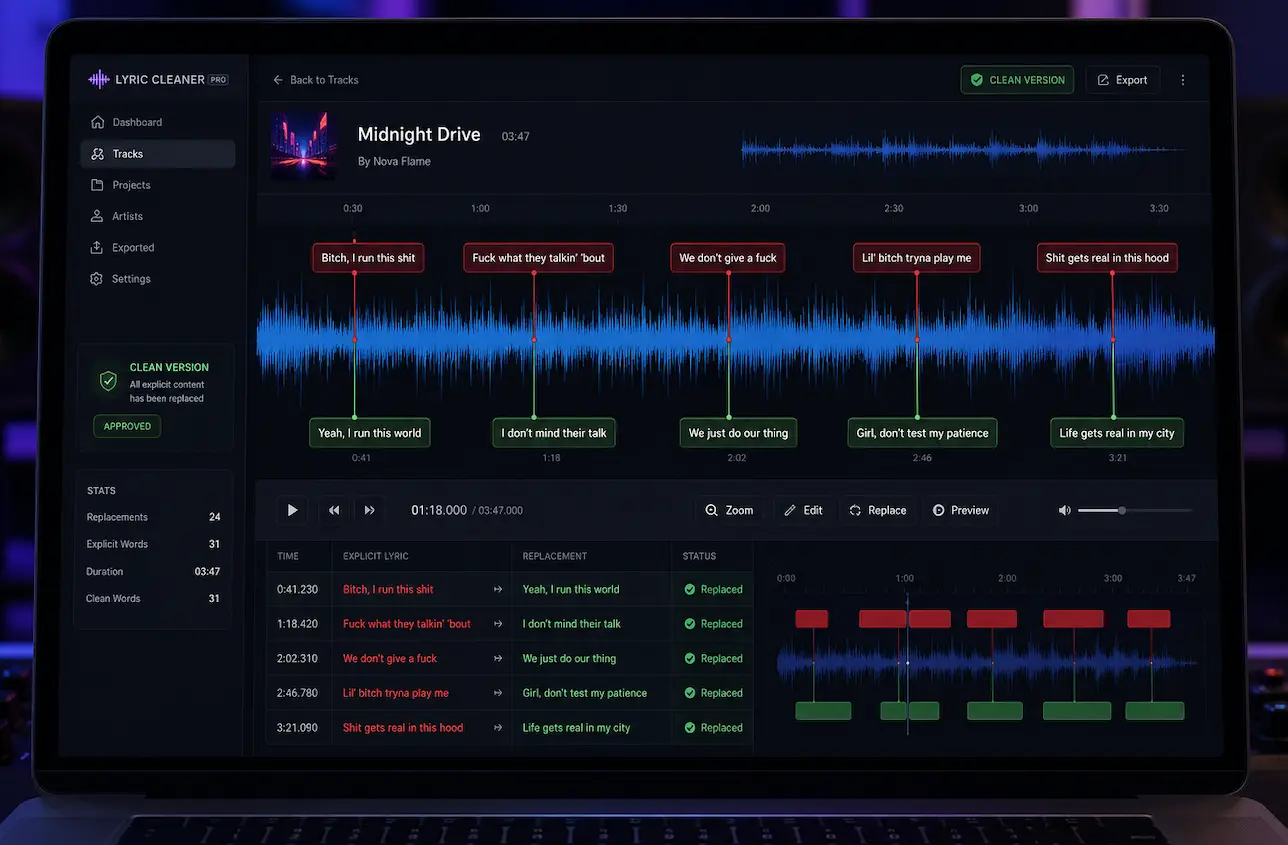Click the Lyric Cleaner waveform logo
The height and width of the screenshot is (845, 1288).
click(98, 79)
